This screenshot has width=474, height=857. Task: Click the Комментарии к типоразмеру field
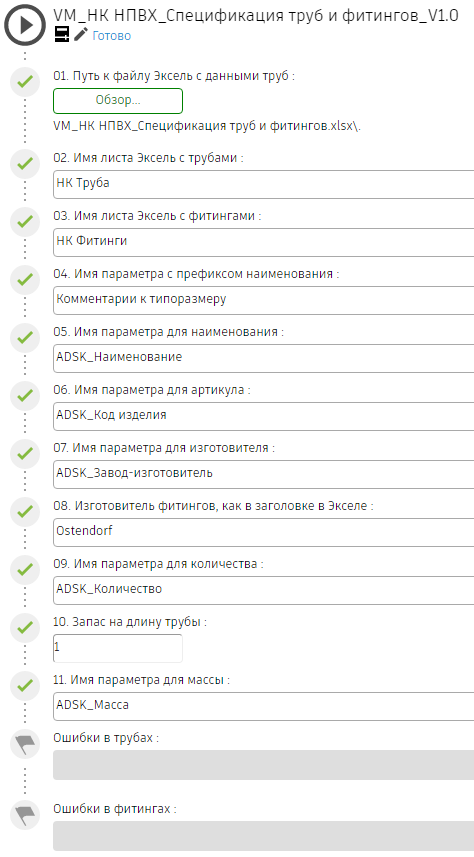(x=264, y=300)
